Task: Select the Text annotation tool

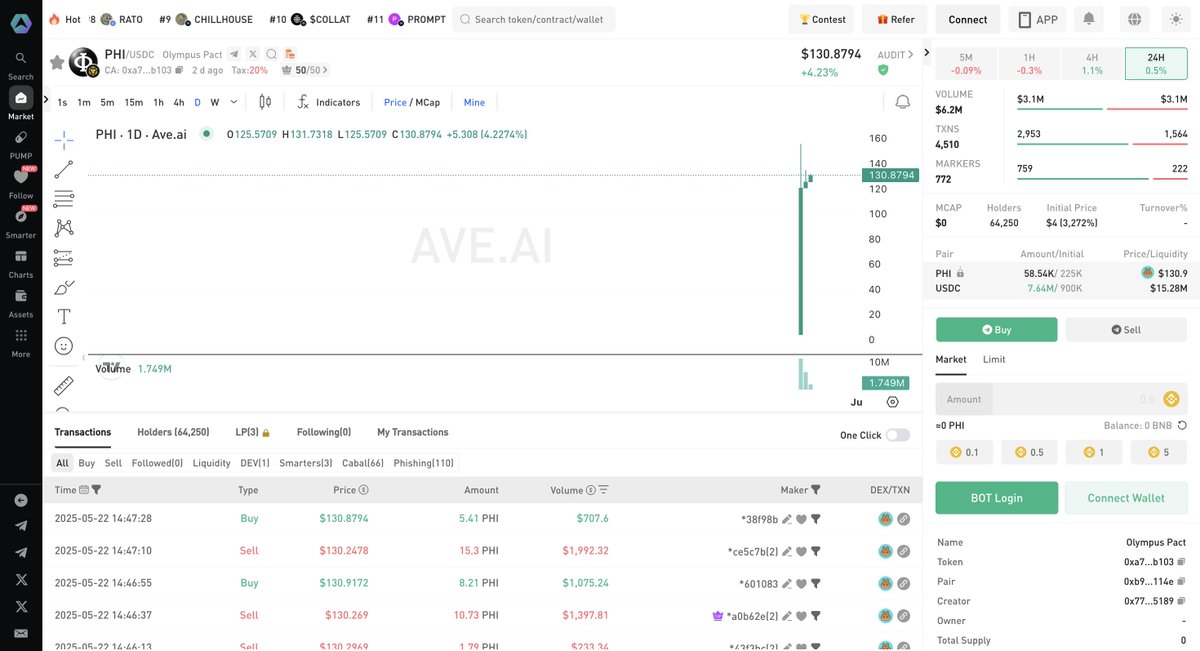Action: tap(63, 316)
